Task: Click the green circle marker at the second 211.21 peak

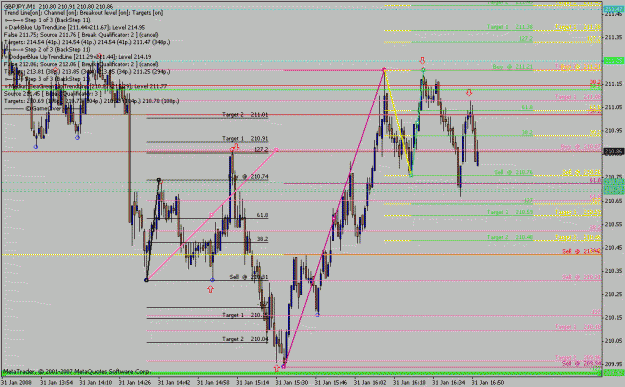Action: tap(423, 70)
